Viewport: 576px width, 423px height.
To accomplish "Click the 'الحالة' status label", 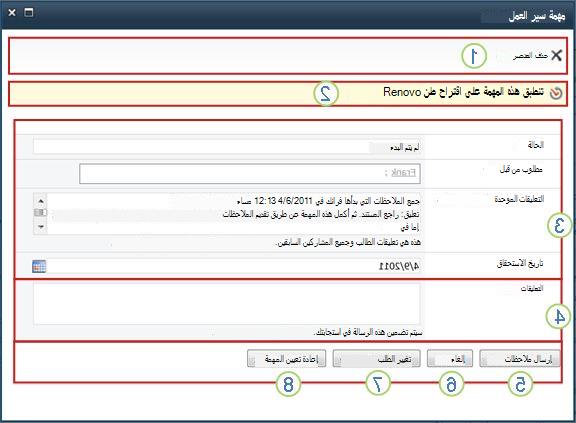I will 536,145.
